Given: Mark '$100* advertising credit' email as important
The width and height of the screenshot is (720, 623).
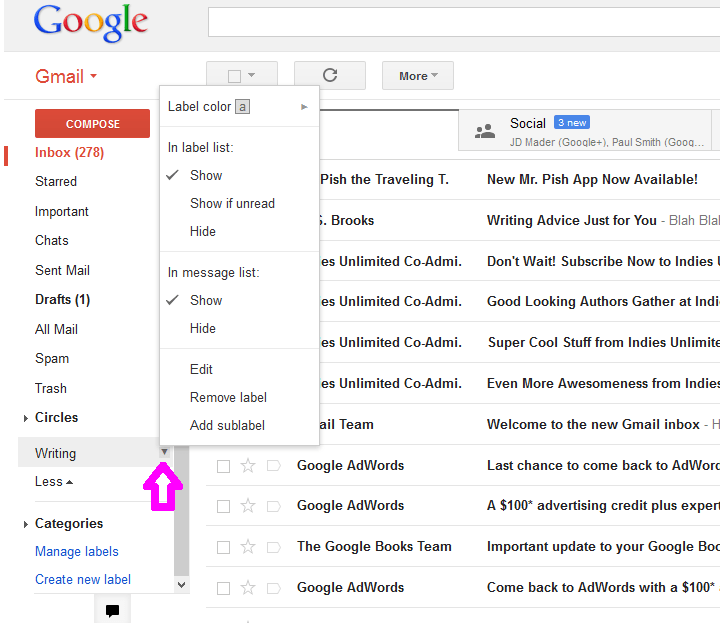Looking at the screenshot, I should (274, 506).
